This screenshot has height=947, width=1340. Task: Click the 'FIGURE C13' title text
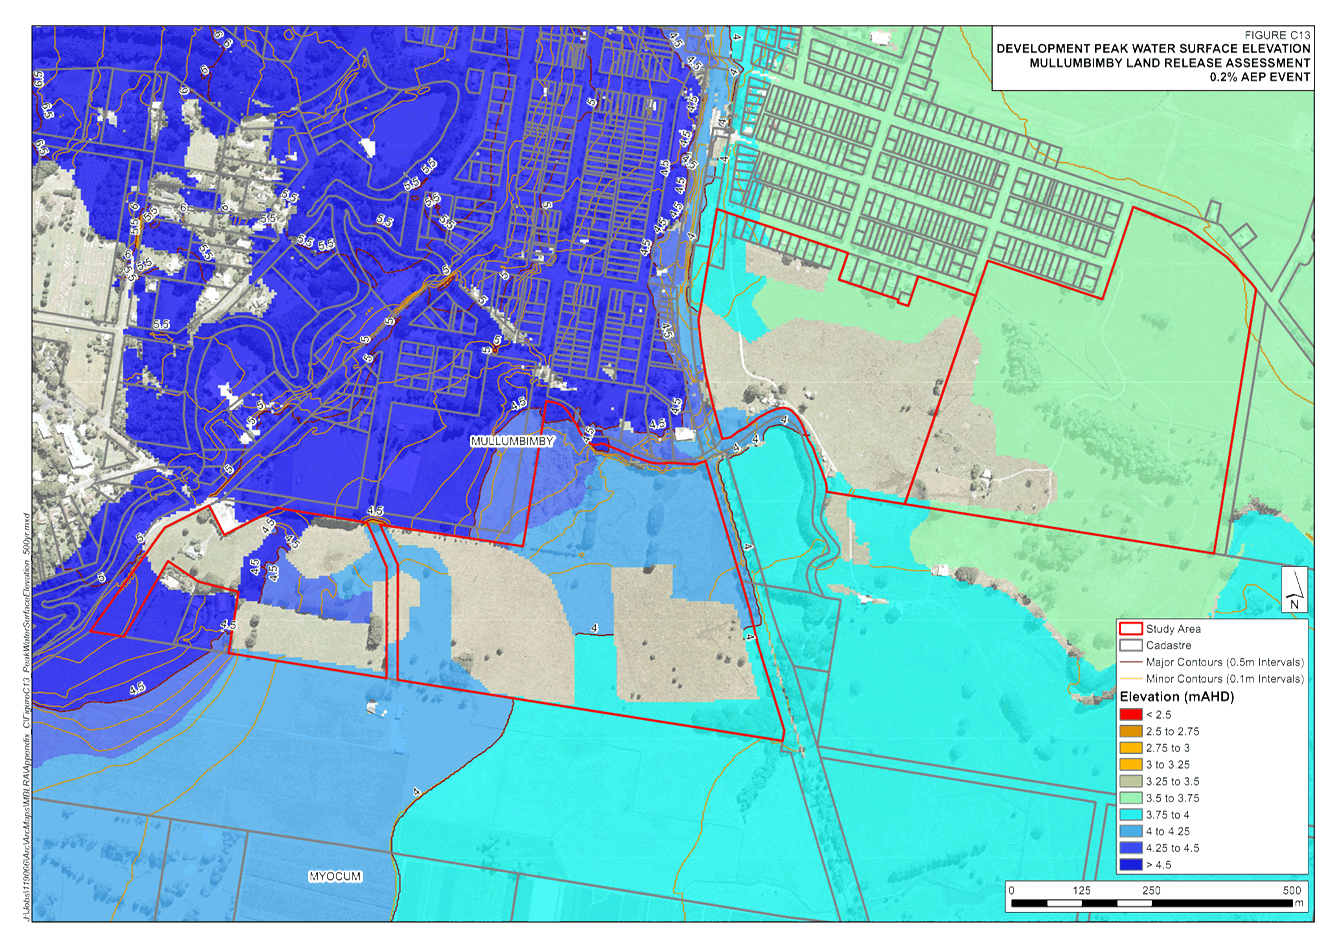(x=1277, y=35)
